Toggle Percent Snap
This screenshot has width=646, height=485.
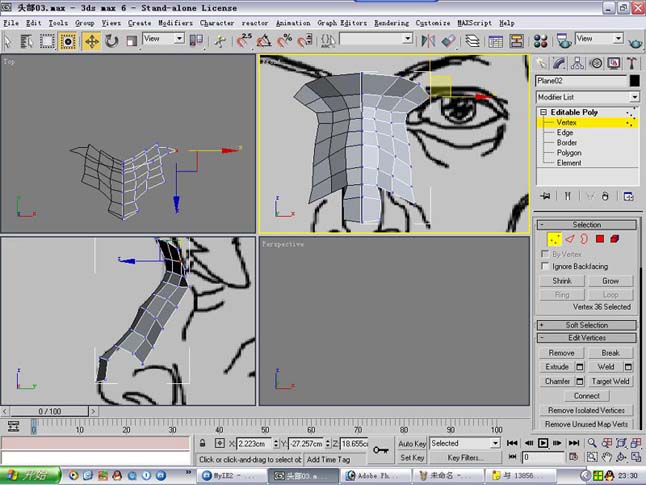pos(284,41)
